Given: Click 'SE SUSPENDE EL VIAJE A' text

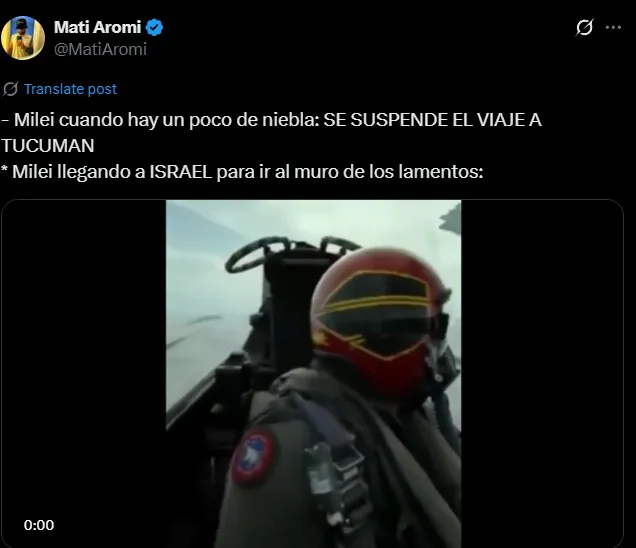Looking at the screenshot, I should tap(432, 120).
